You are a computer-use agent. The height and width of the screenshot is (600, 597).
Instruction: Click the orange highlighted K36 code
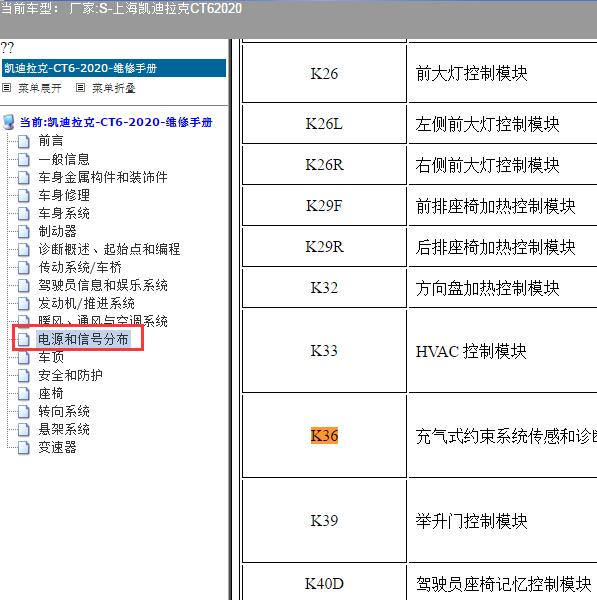[x=324, y=435]
